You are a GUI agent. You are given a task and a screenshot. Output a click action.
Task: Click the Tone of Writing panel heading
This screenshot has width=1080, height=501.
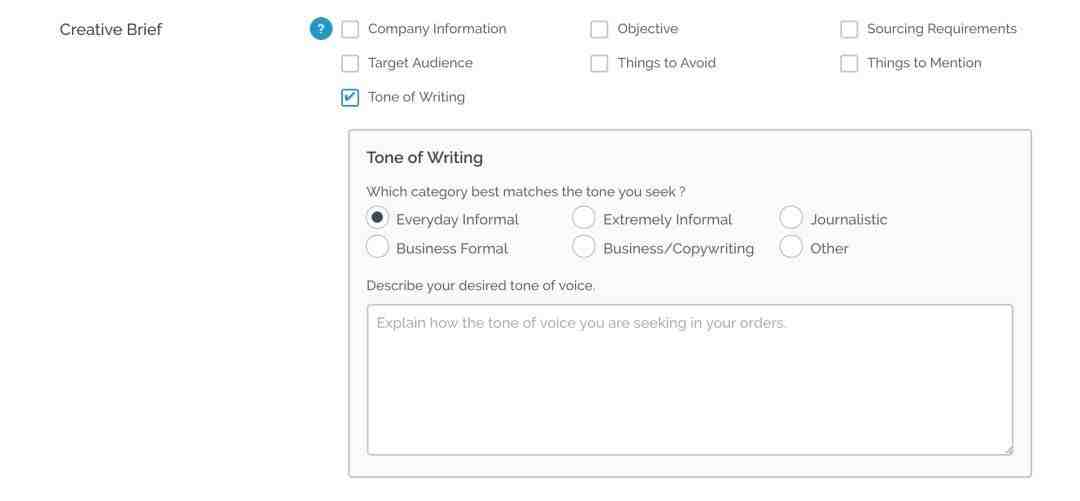424,158
